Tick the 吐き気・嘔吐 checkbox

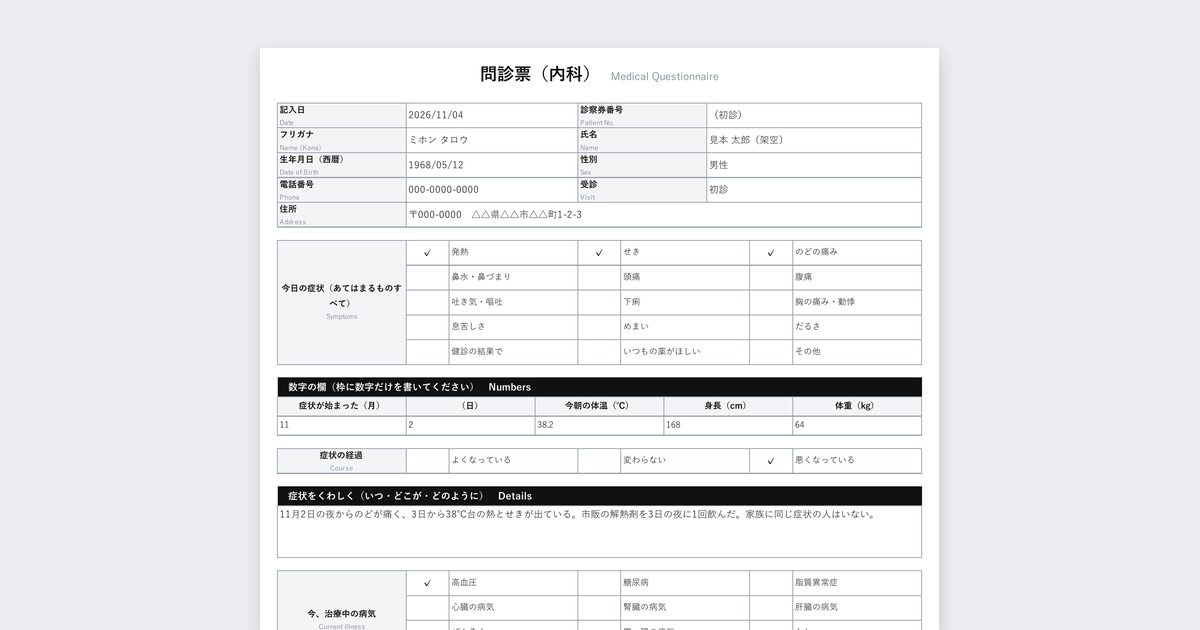point(427,303)
